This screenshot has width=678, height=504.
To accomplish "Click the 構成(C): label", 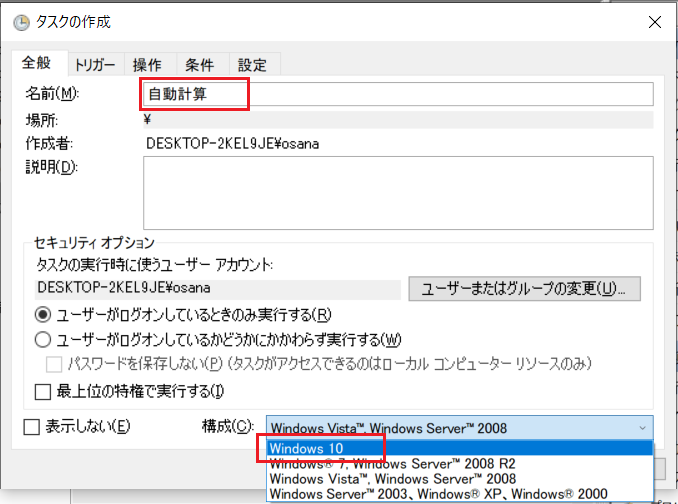I will pos(228,427).
